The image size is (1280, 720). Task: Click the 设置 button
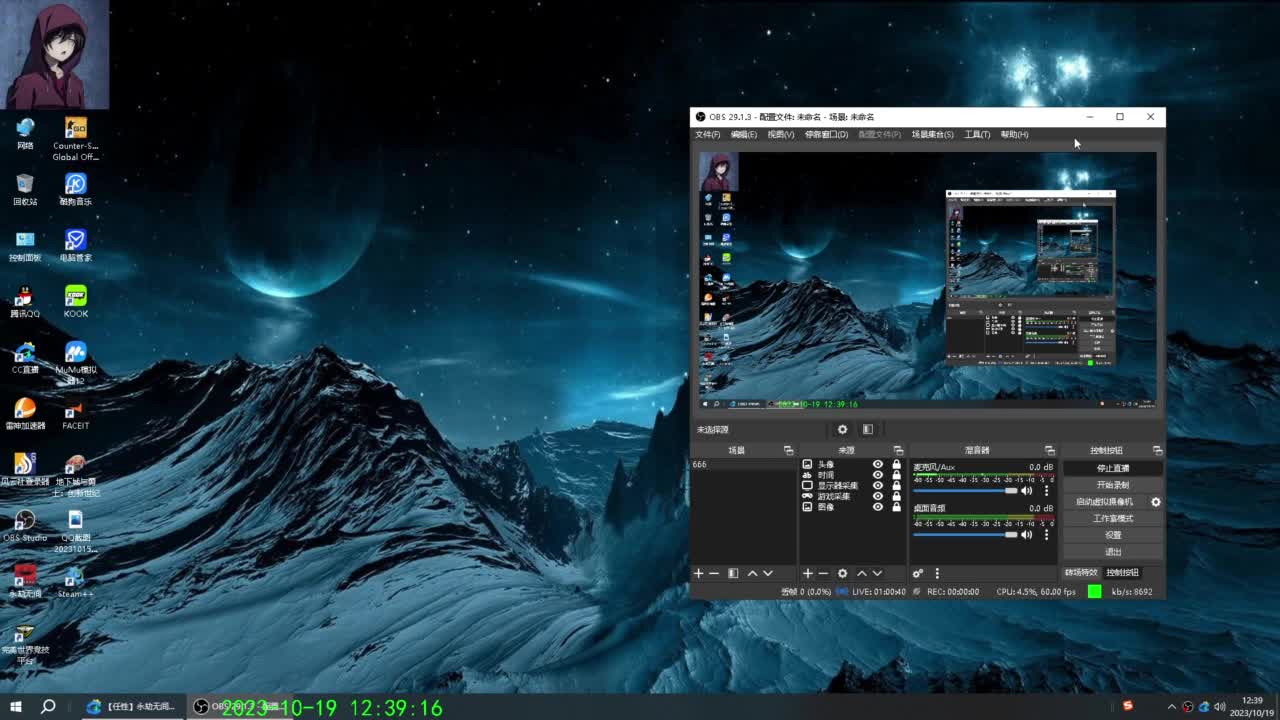(1113, 535)
